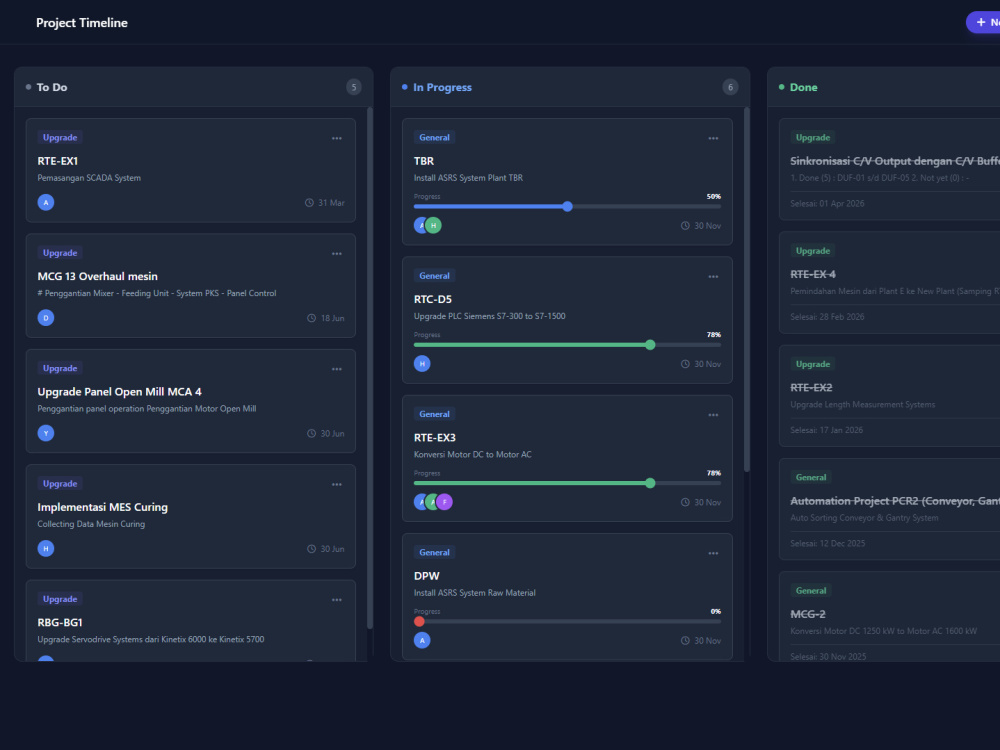Click clock icon on TBR card
This screenshot has width=1000, height=750.
[x=685, y=226]
